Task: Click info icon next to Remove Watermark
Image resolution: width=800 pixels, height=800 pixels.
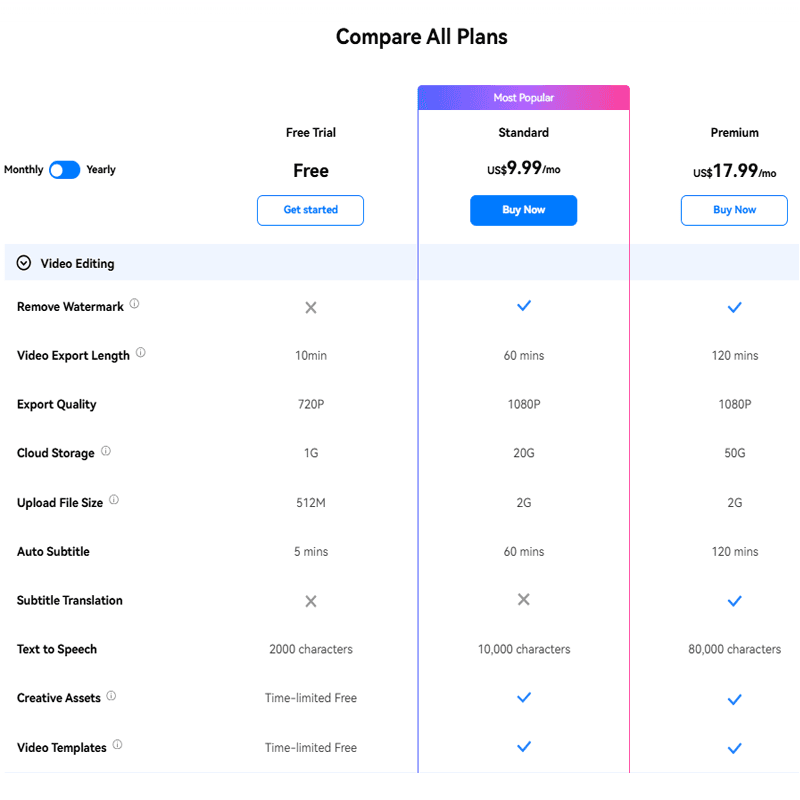Action: (x=135, y=304)
